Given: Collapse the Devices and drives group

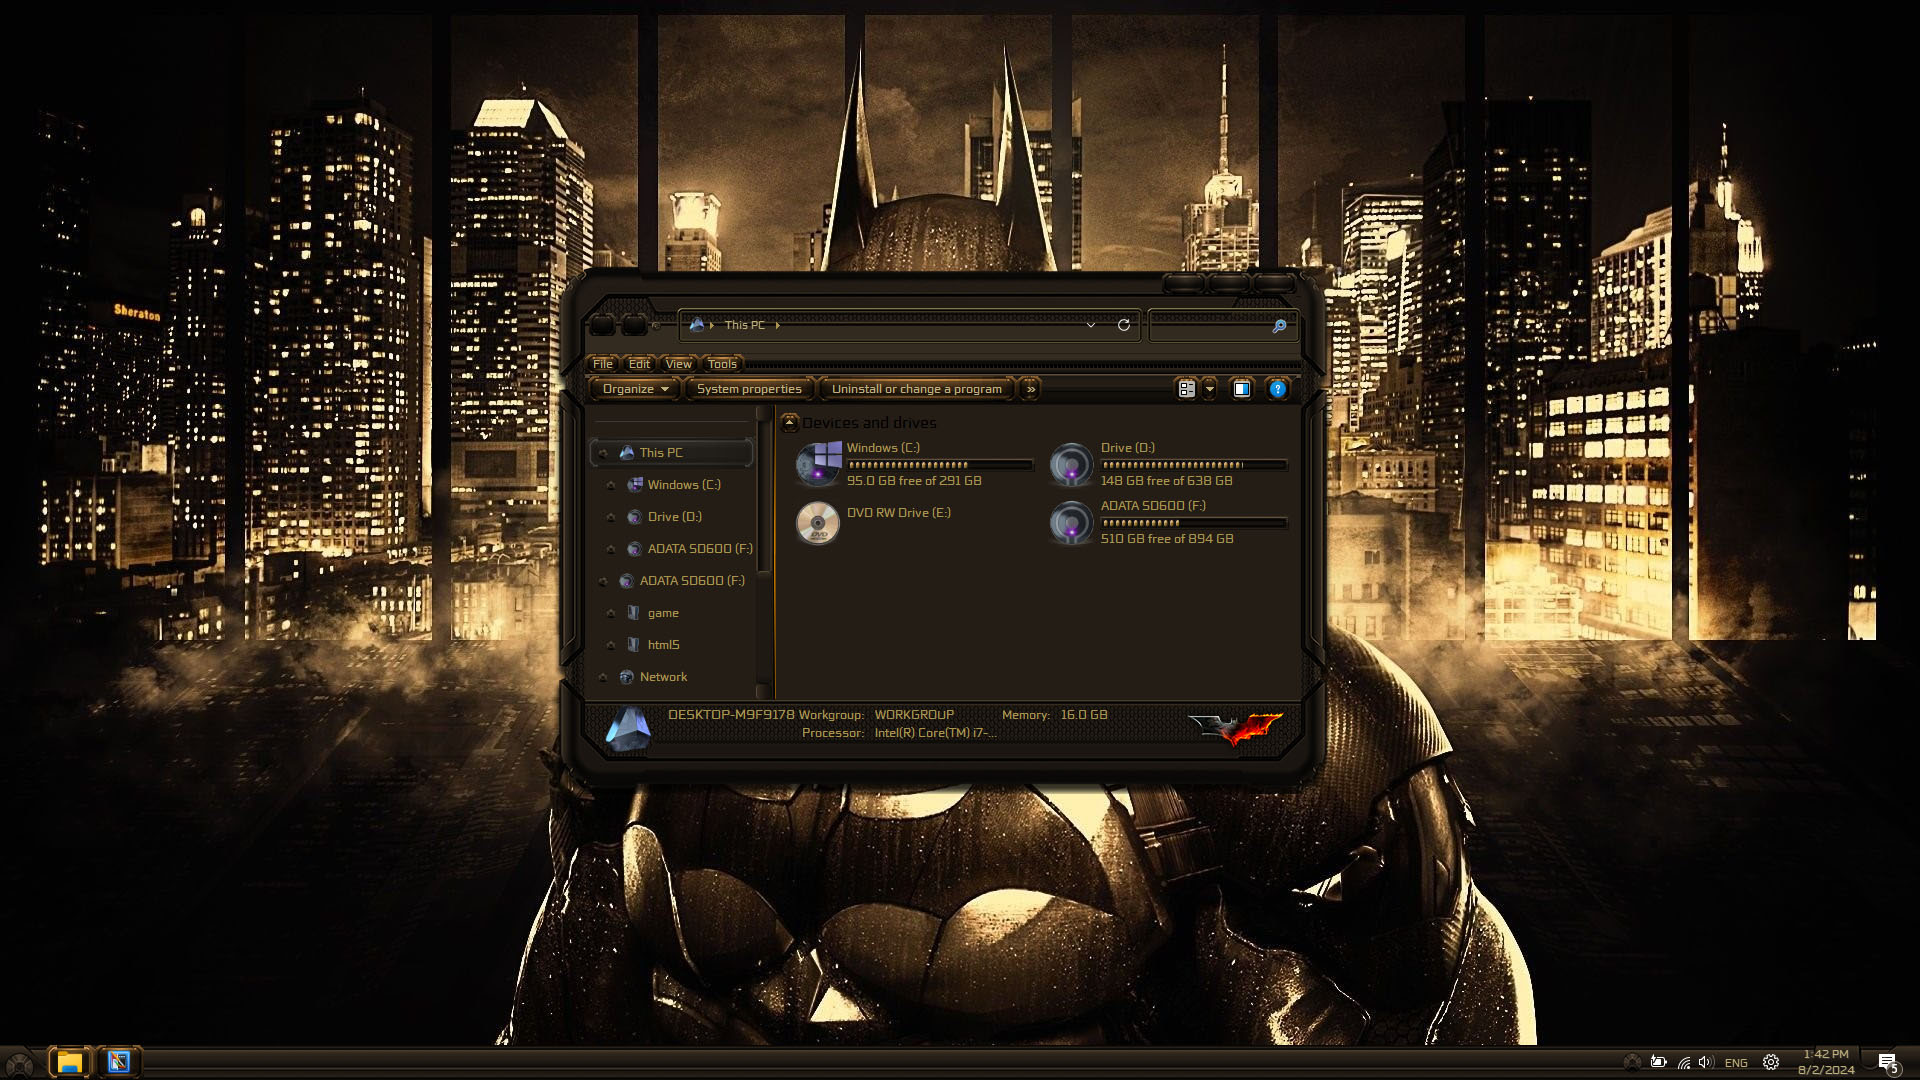Looking at the screenshot, I should [790, 423].
